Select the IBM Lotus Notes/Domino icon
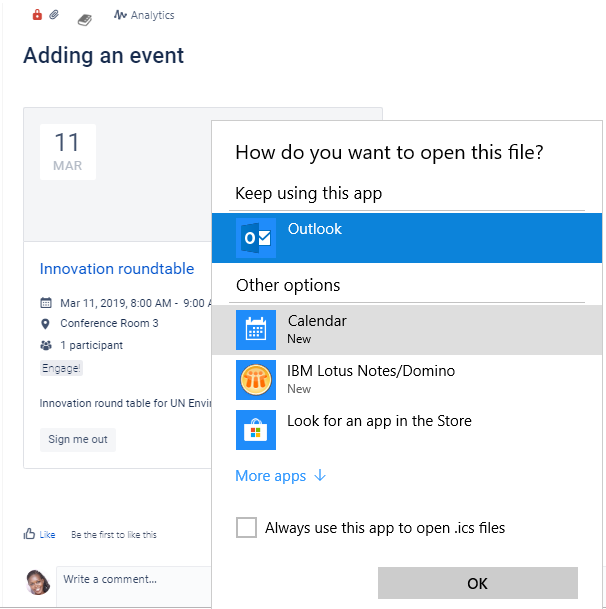 tap(256, 380)
